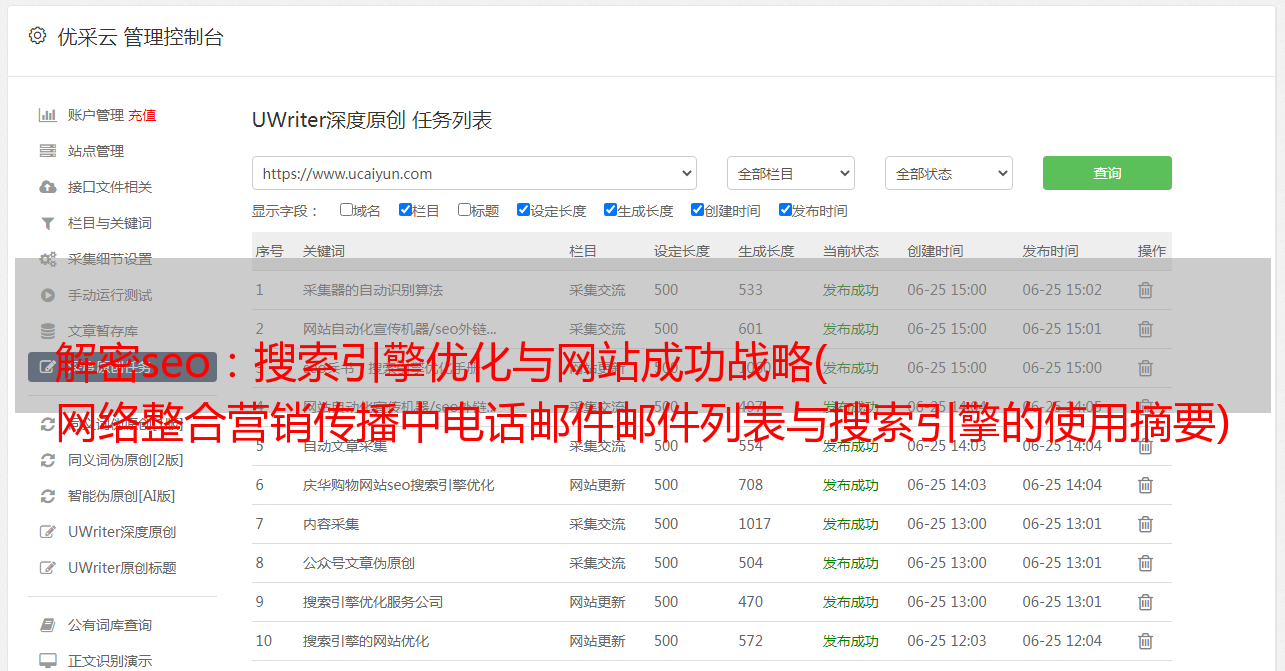Click publish time 06-25 12:04

[x=1062, y=641]
